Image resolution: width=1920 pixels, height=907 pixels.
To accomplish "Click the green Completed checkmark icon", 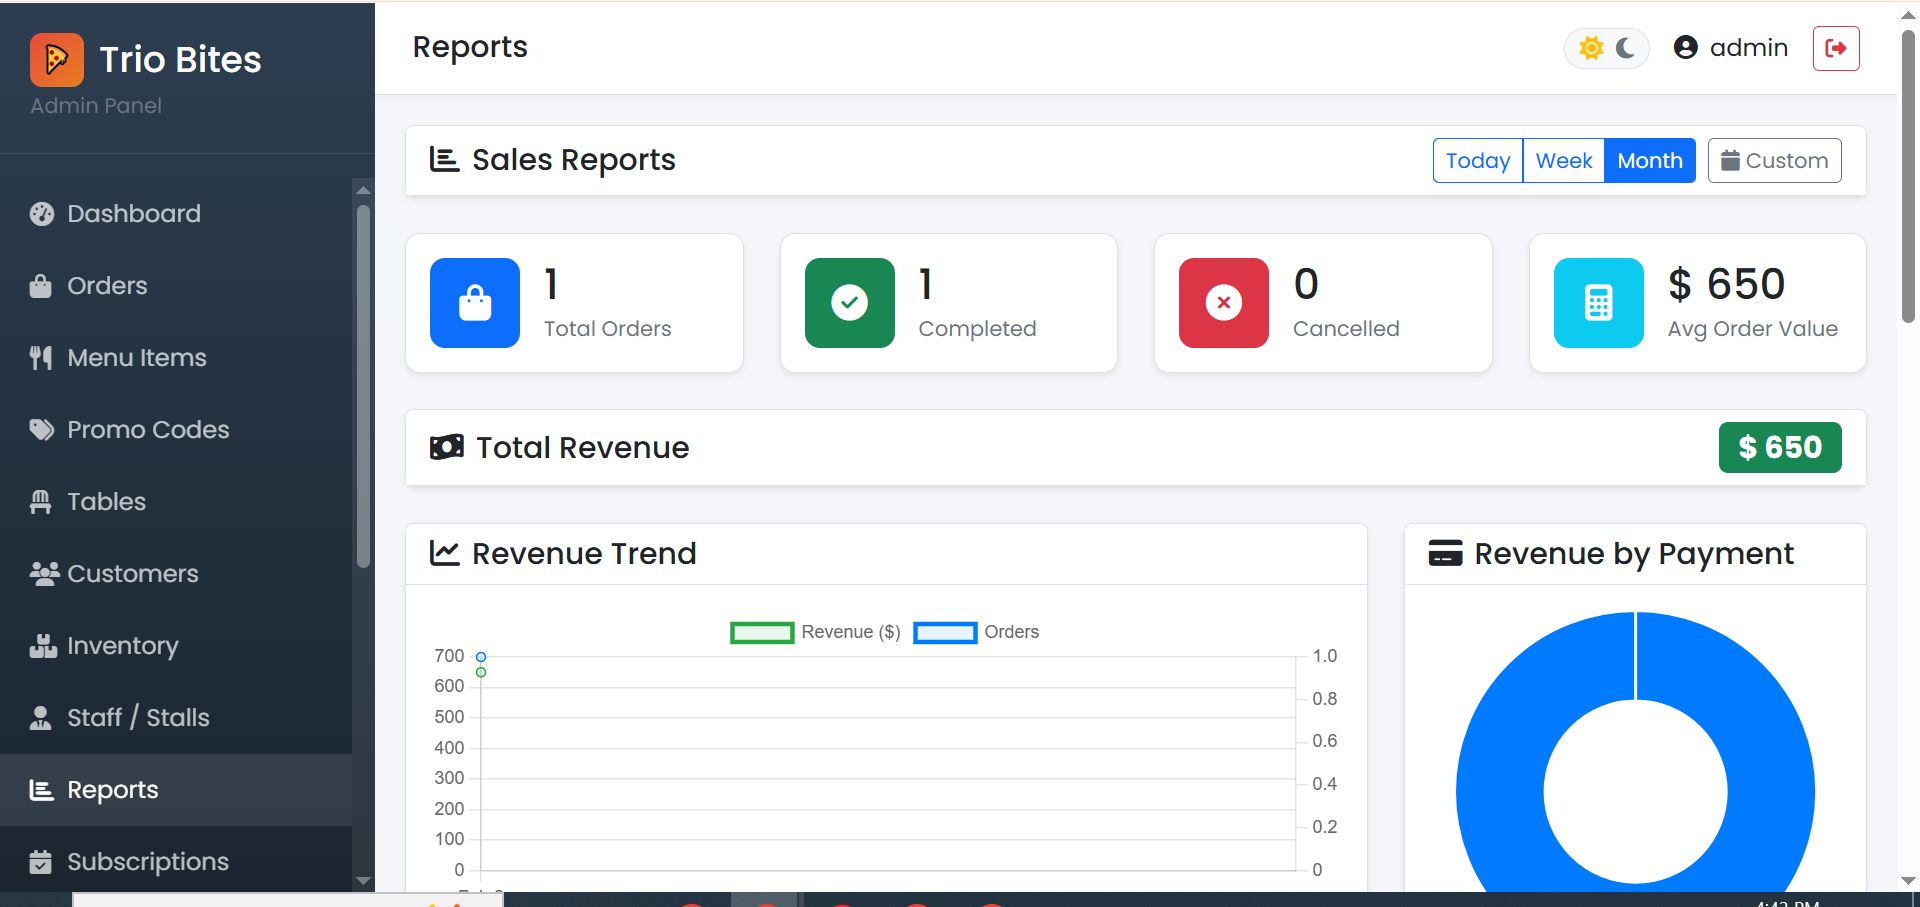I will point(849,303).
